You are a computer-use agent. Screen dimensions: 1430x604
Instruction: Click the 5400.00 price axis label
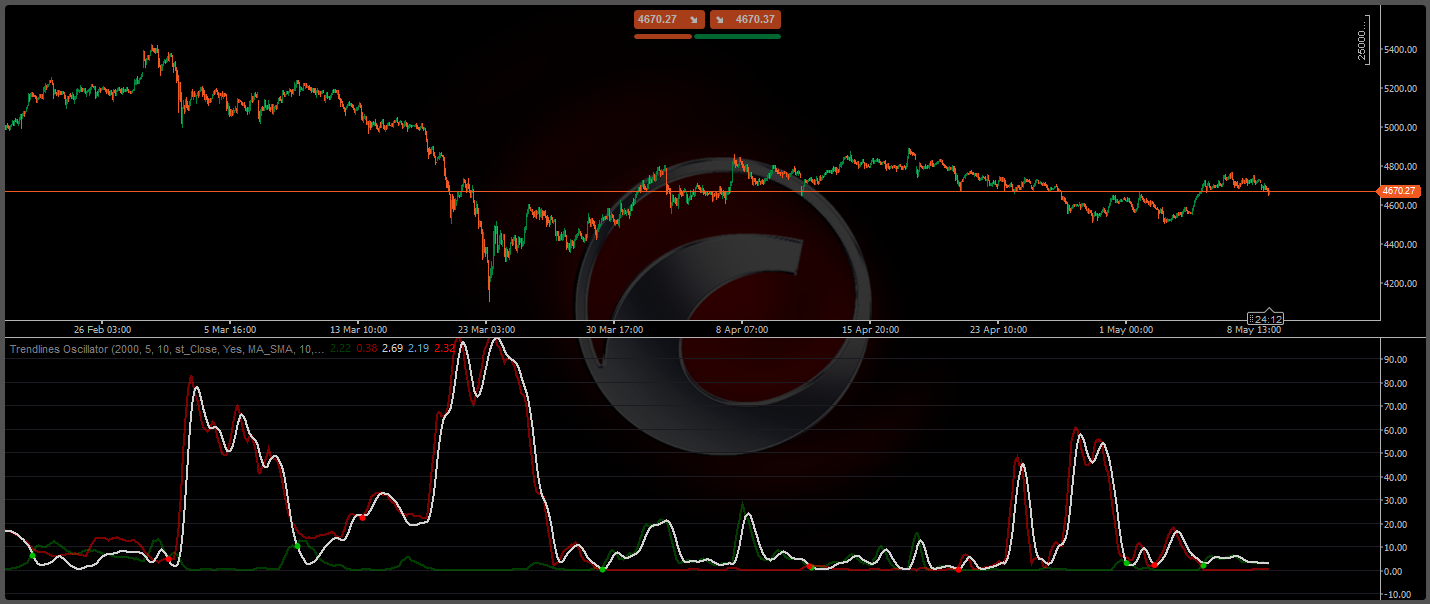pyautogui.click(x=1401, y=49)
